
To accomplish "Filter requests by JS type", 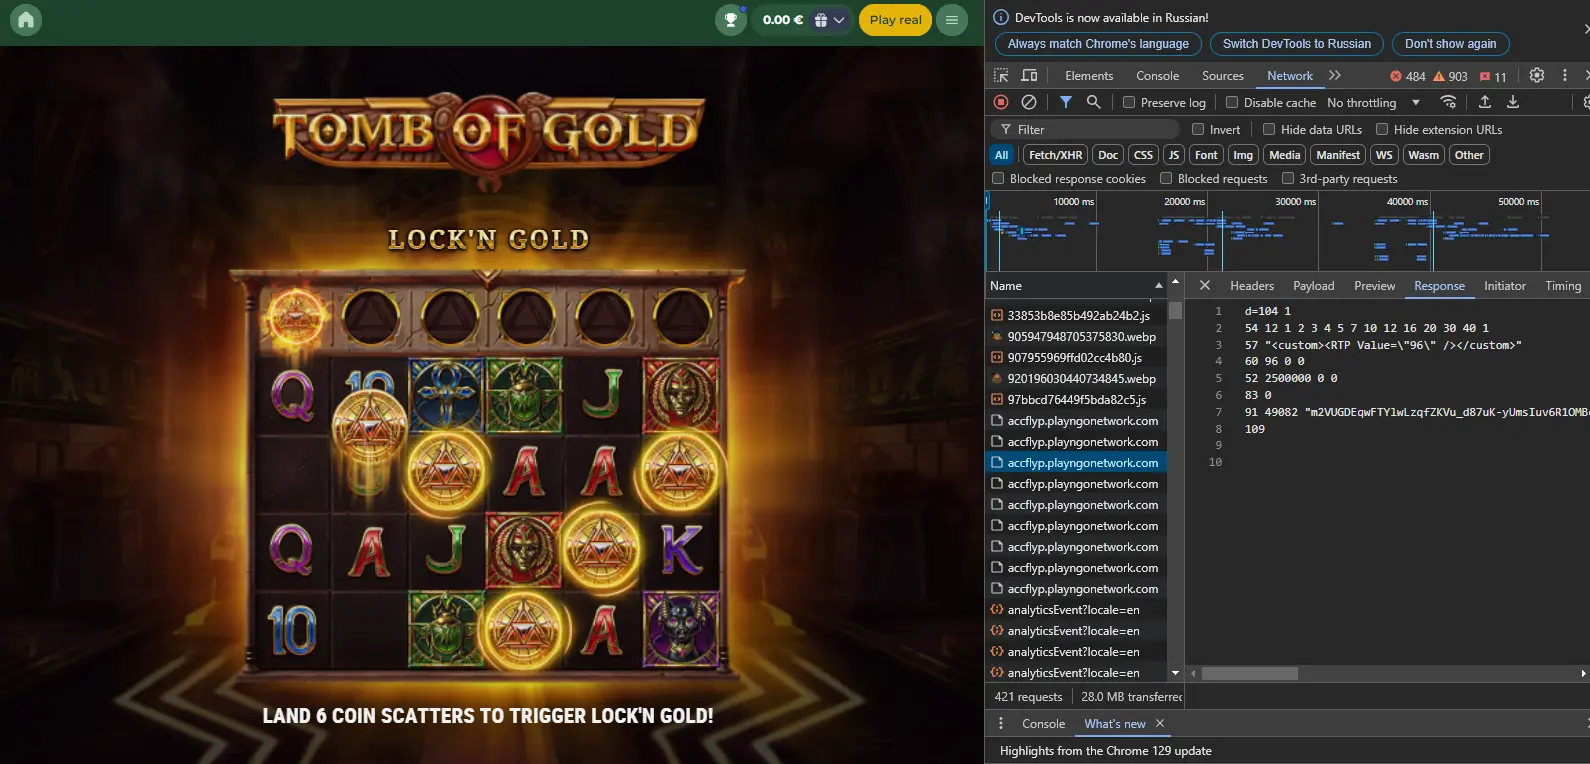I will click(1174, 155).
